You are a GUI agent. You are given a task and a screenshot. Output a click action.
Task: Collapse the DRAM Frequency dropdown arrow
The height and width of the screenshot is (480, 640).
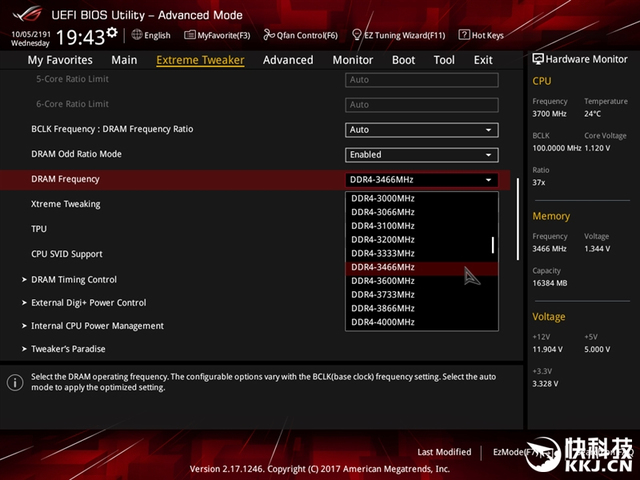[488, 180]
